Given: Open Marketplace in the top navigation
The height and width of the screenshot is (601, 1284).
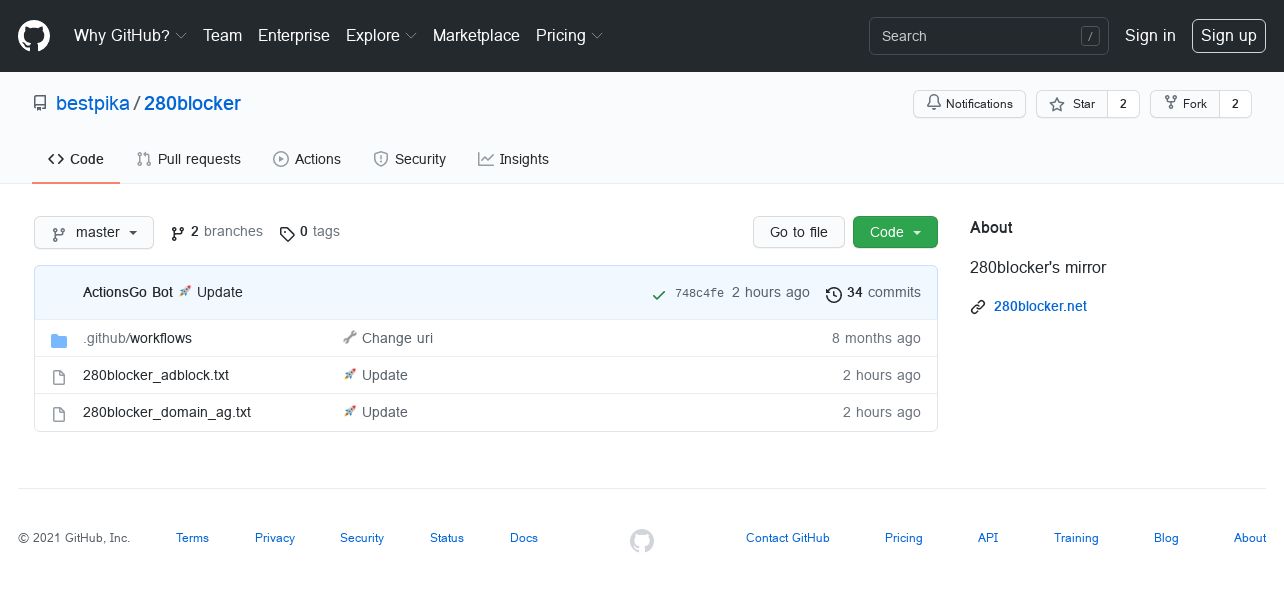Looking at the screenshot, I should pyautogui.click(x=476, y=36).
